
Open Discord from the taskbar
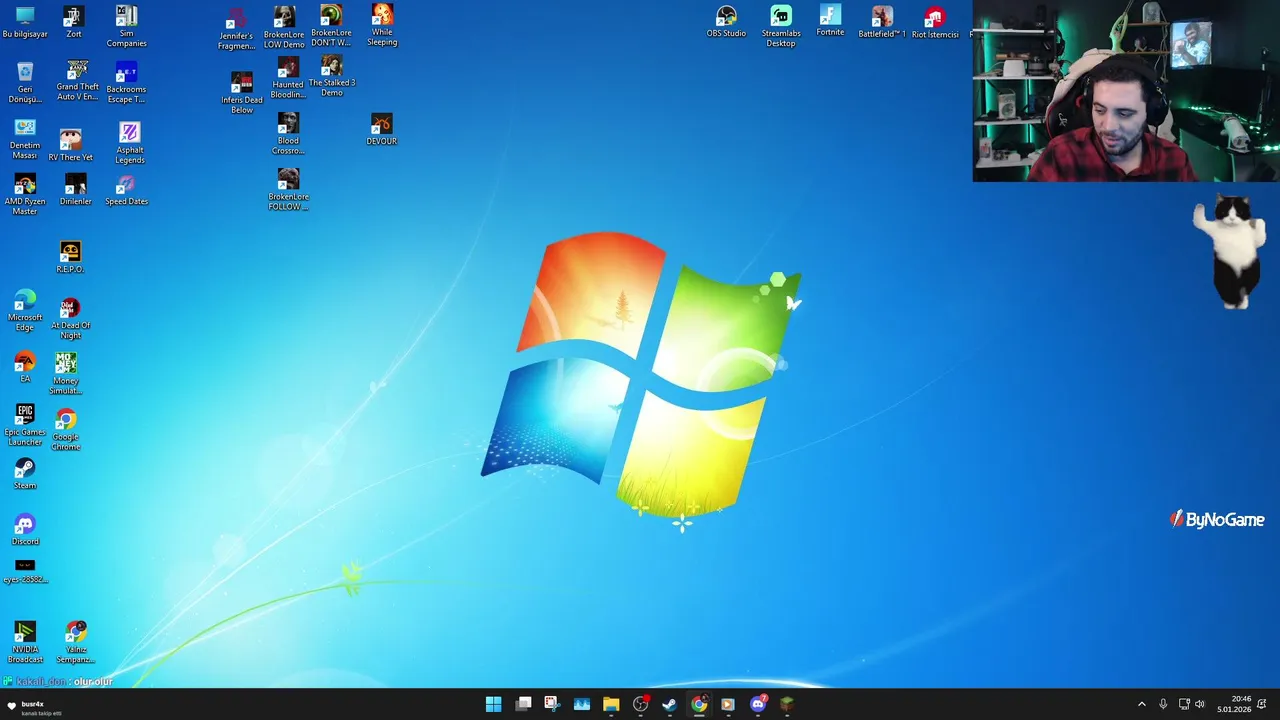(x=758, y=704)
